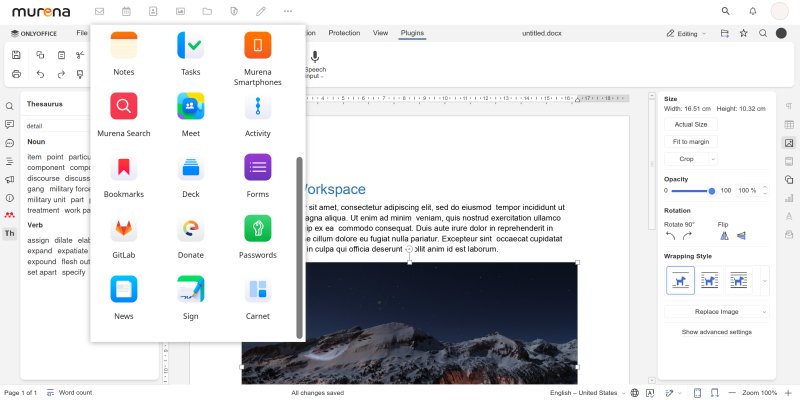This screenshot has height=400, width=800.
Task: Open notifications bell in top bar
Action: (x=753, y=11)
